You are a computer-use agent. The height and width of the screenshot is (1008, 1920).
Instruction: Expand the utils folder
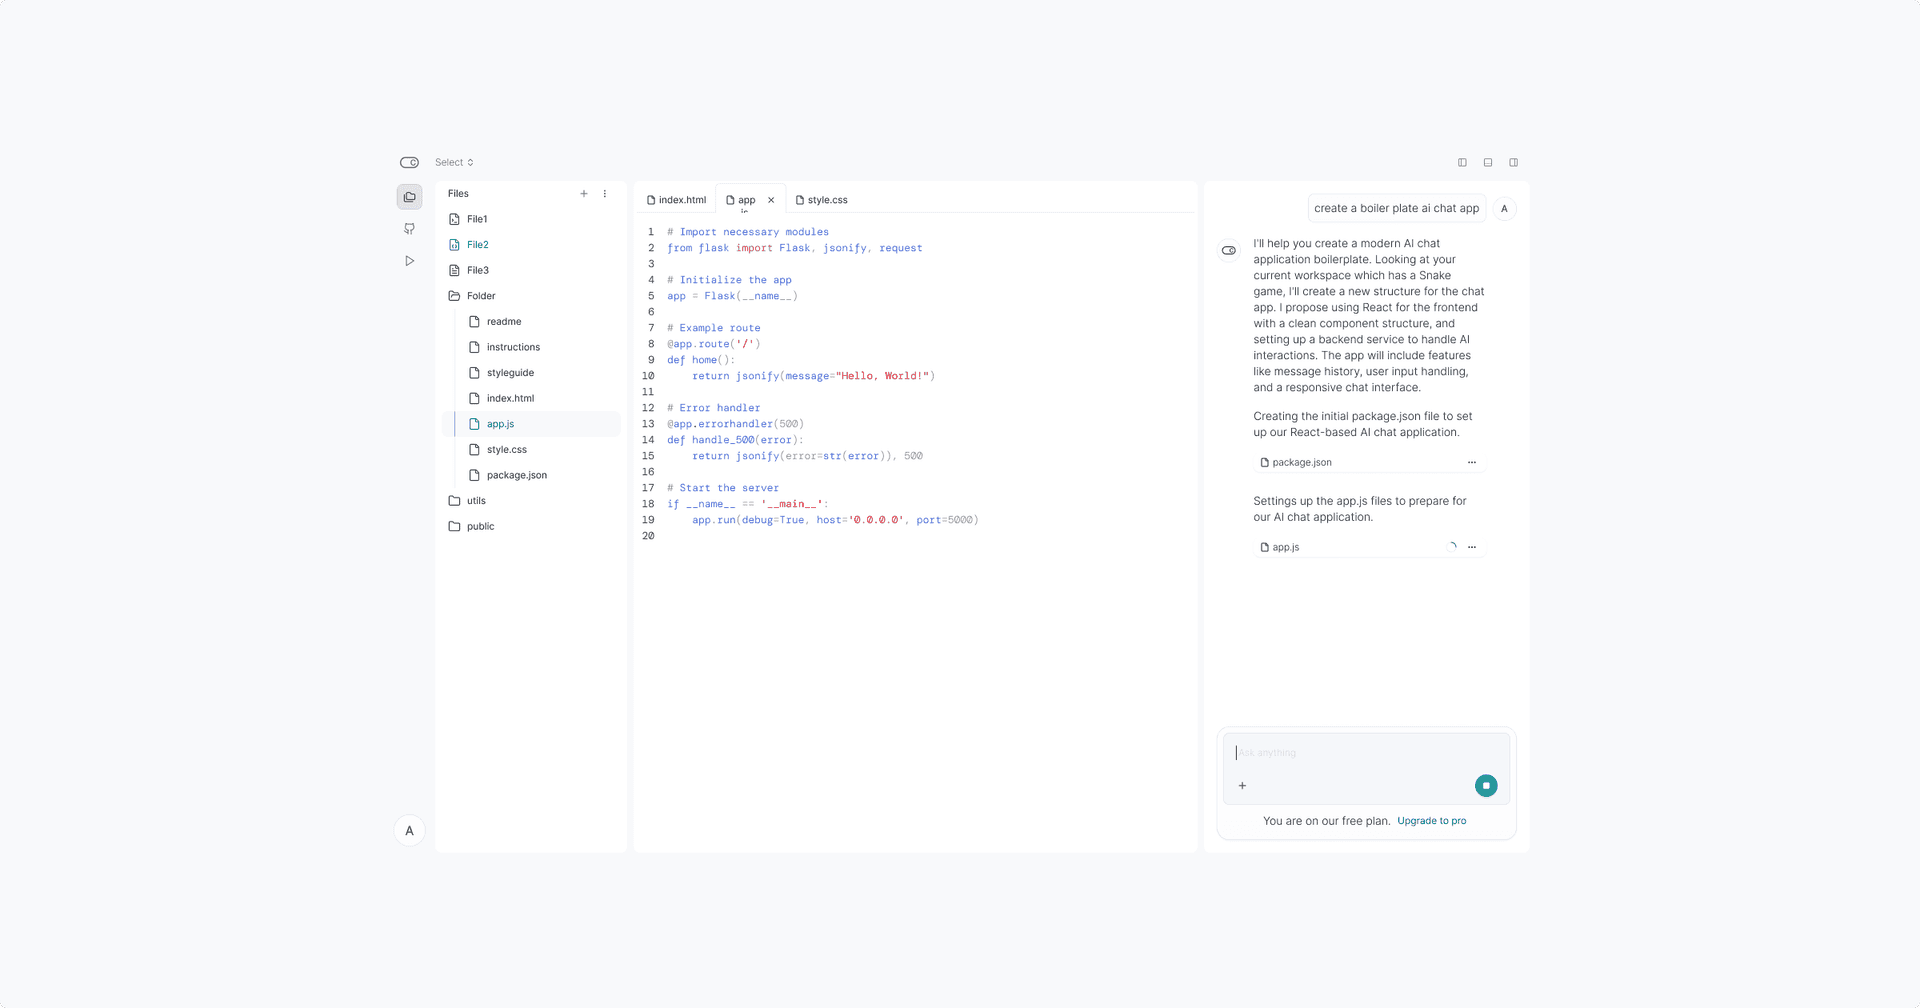point(531,501)
